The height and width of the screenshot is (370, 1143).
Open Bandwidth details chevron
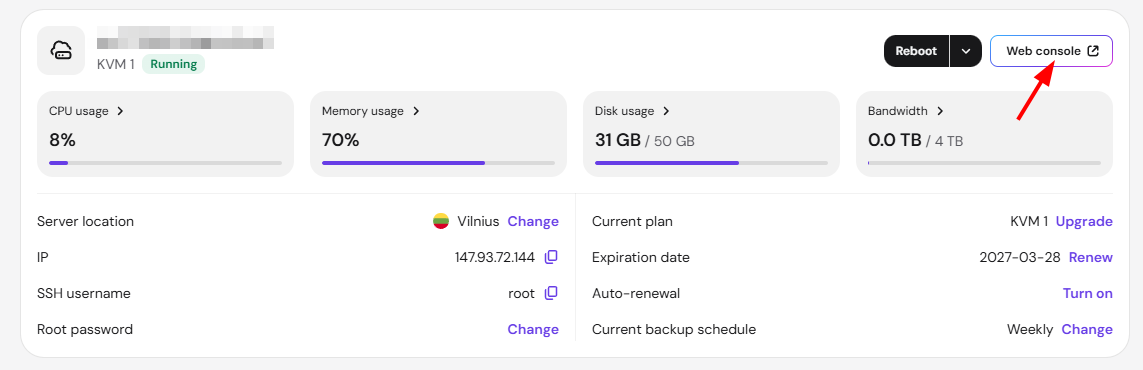pos(940,111)
